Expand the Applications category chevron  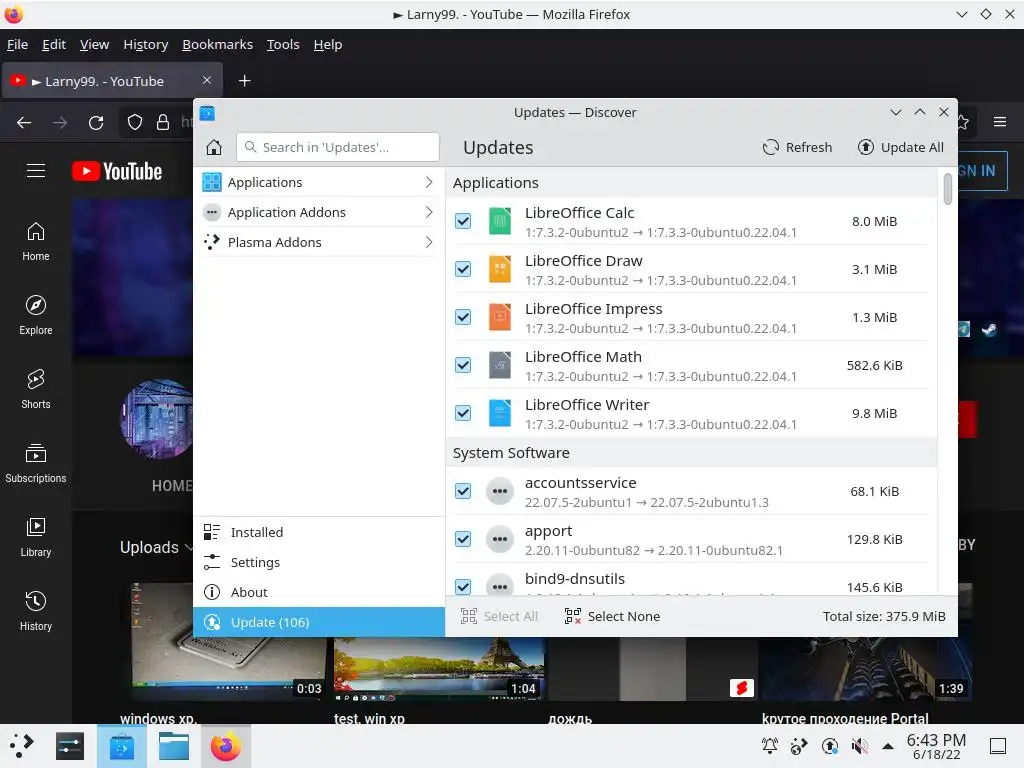[x=428, y=182]
